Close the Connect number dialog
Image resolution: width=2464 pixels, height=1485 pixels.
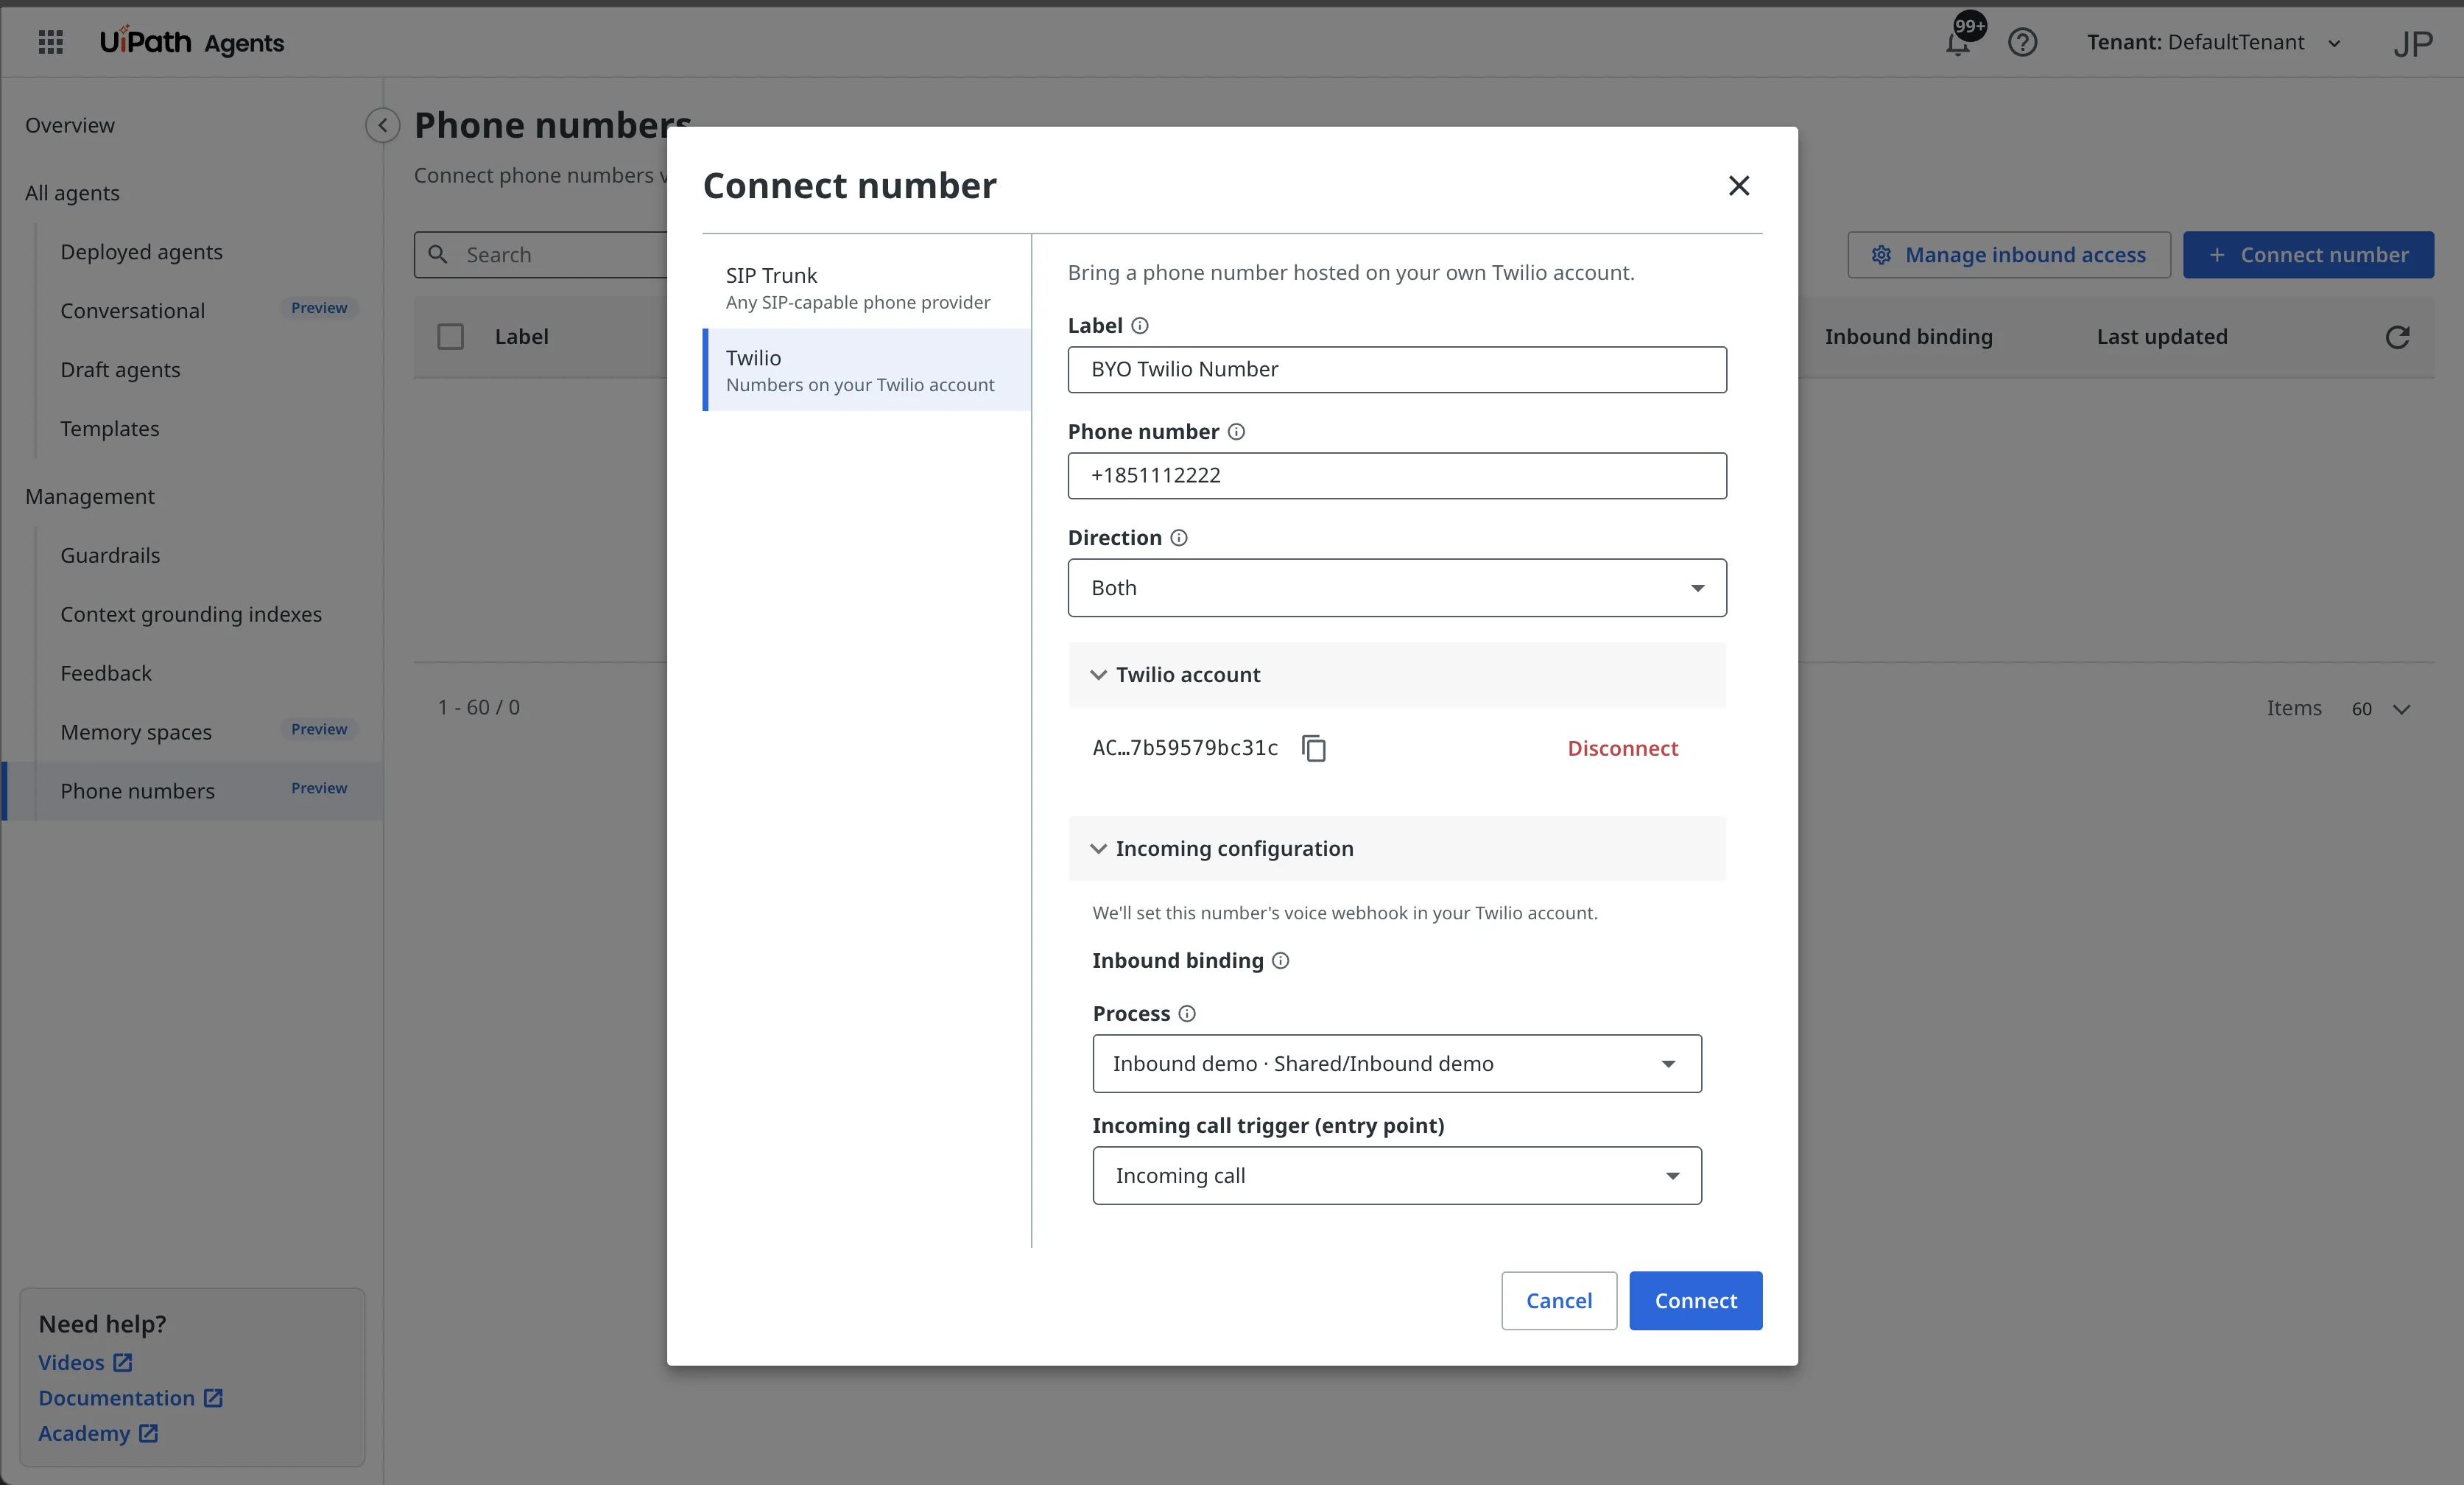(1738, 185)
